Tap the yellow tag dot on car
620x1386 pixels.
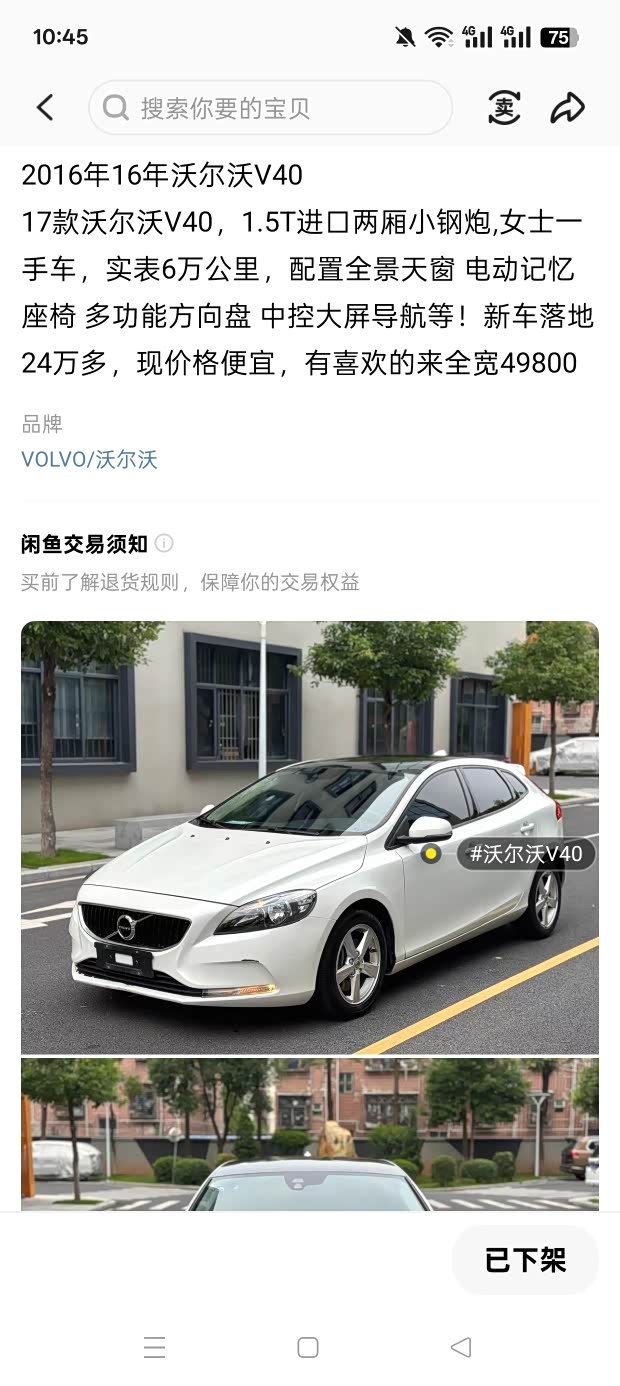click(x=430, y=853)
